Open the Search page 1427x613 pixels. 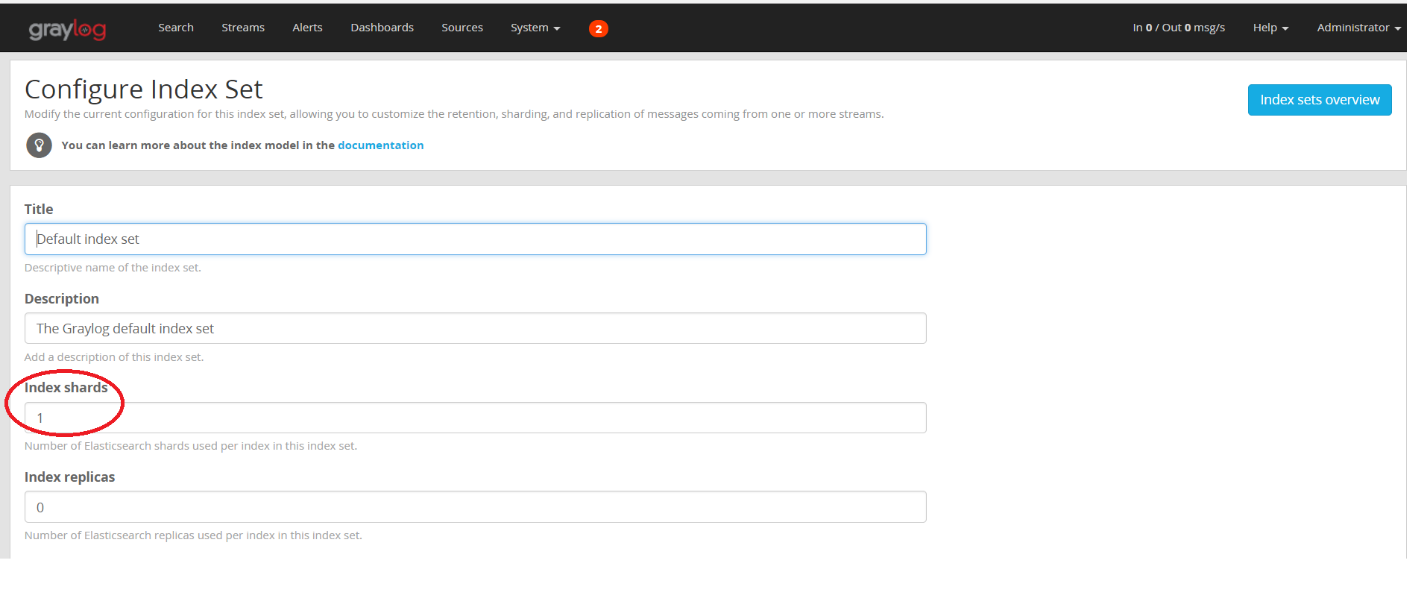176,28
